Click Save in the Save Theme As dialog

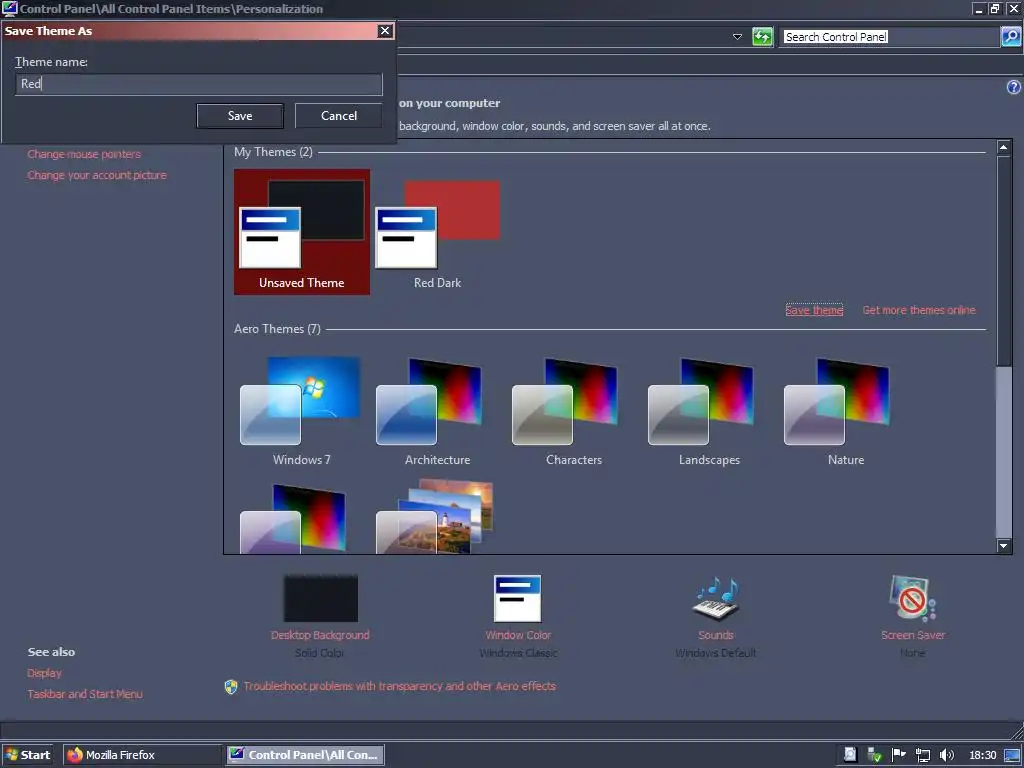pyautogui.click(x=240, y=116)
